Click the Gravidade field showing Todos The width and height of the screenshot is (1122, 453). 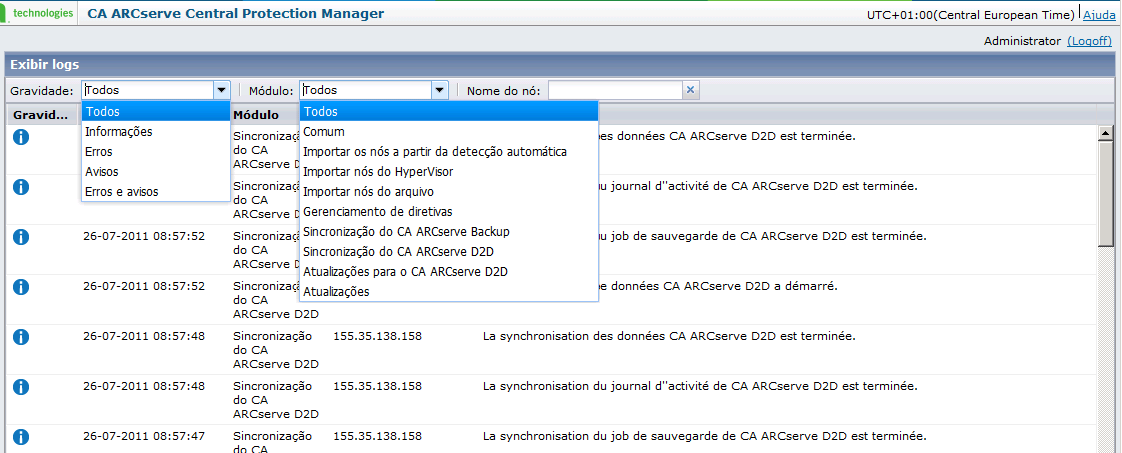click(147, 90)
